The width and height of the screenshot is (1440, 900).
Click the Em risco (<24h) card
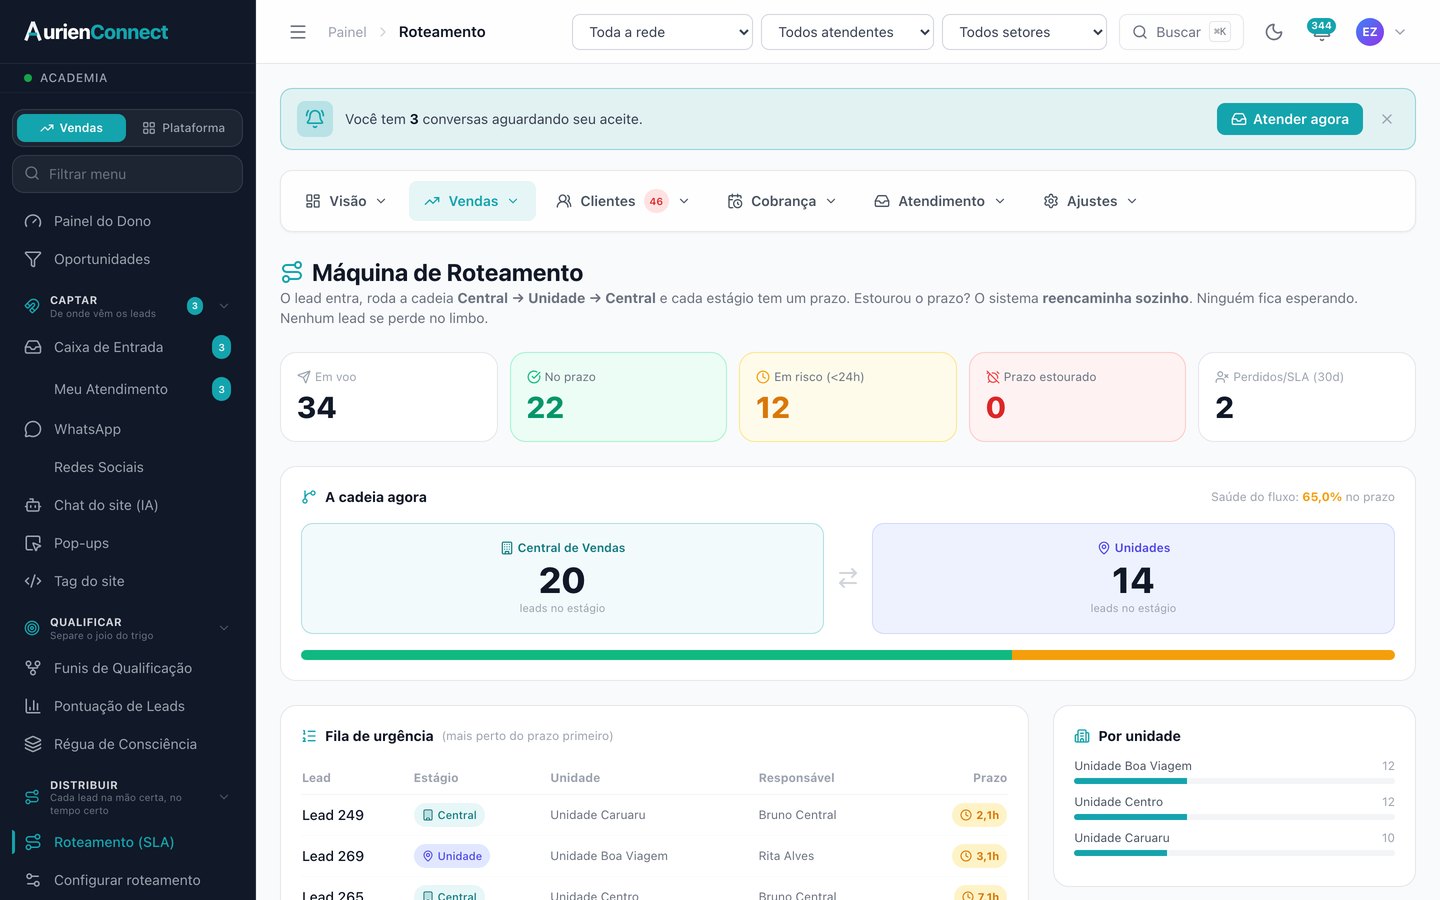coord(848,397)
